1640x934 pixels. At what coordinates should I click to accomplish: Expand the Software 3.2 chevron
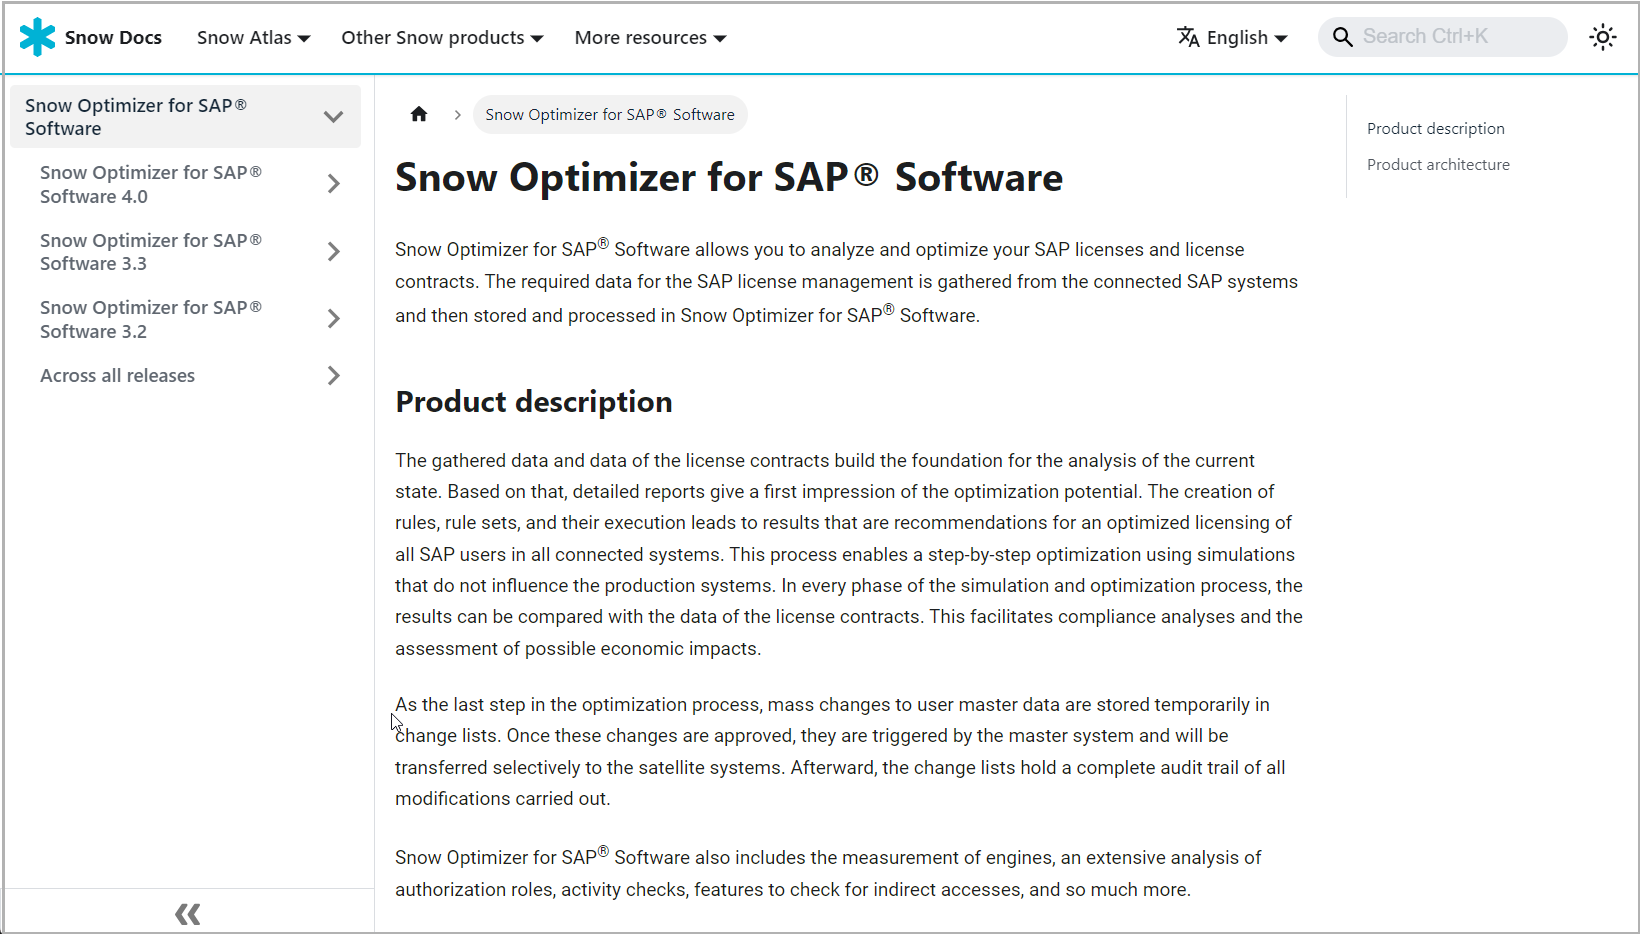(x=334, y=319)
